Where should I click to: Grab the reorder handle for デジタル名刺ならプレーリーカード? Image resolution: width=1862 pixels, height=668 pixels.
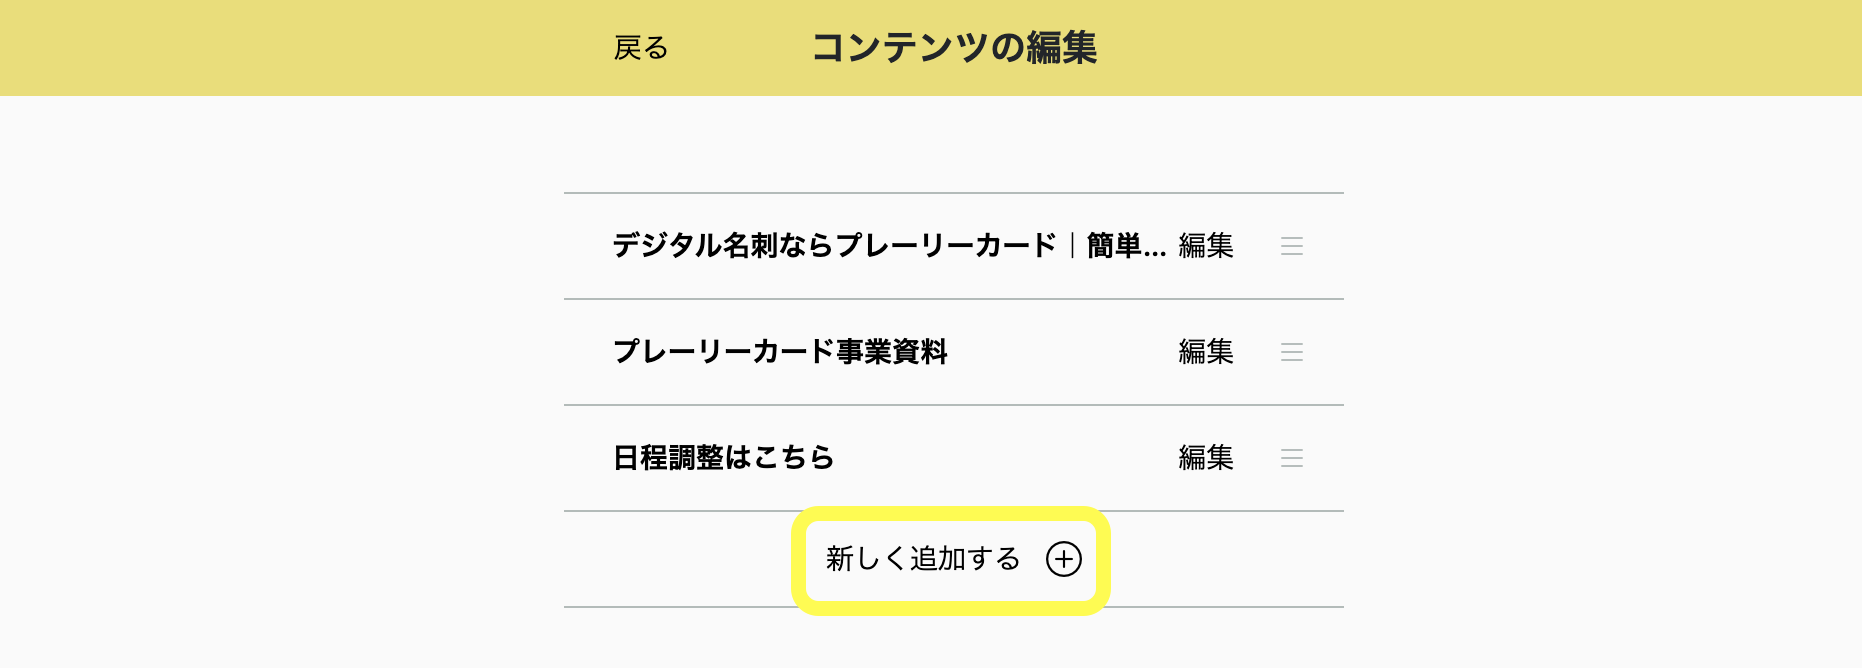[x=1291, y=246]
